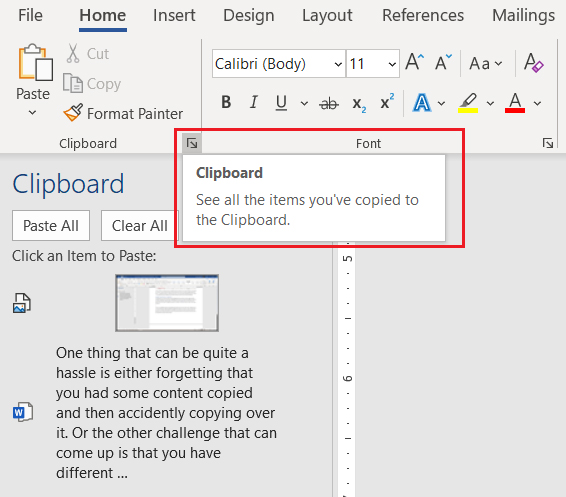Switch to the Layout tab
The image size is (566, 497).
coord(327,16)
